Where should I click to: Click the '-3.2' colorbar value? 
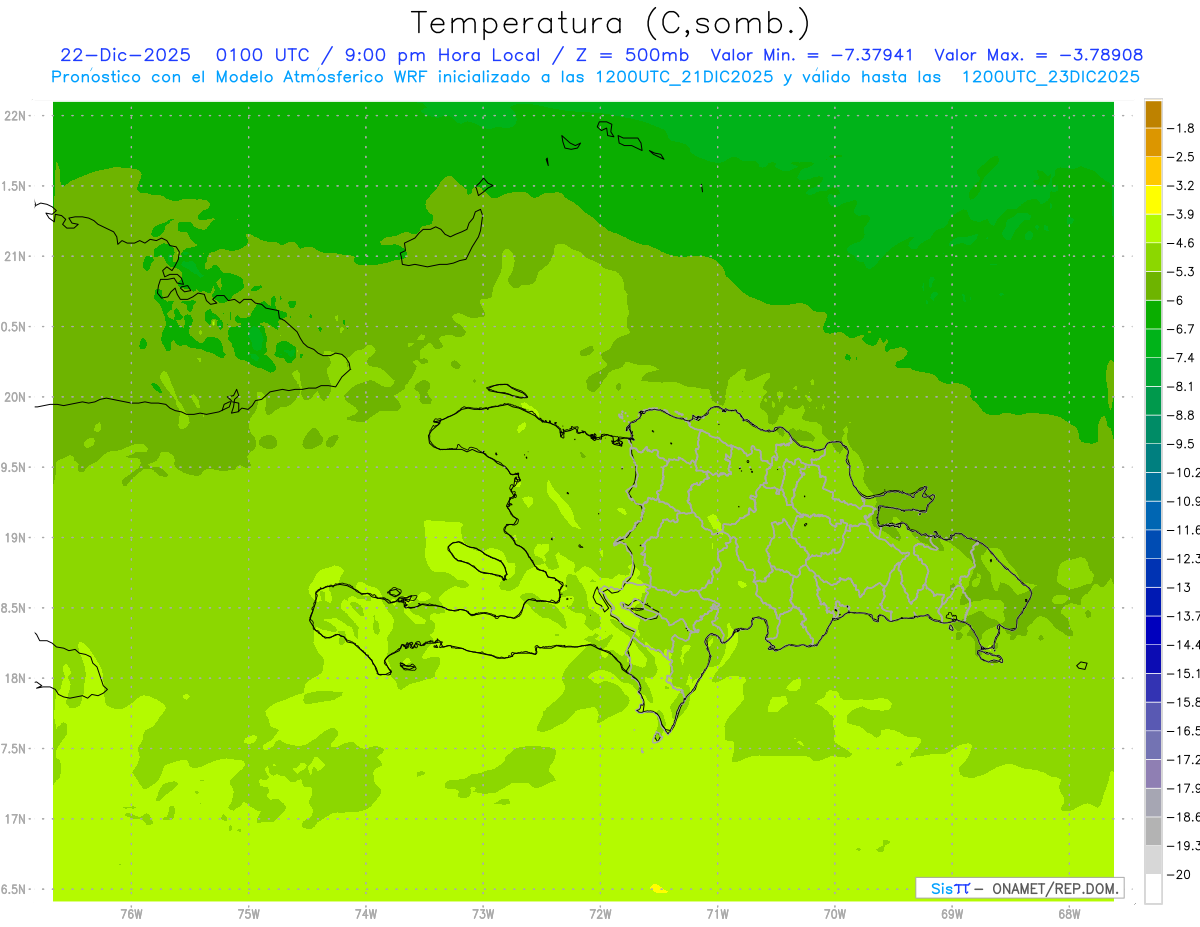point(1181,186)
